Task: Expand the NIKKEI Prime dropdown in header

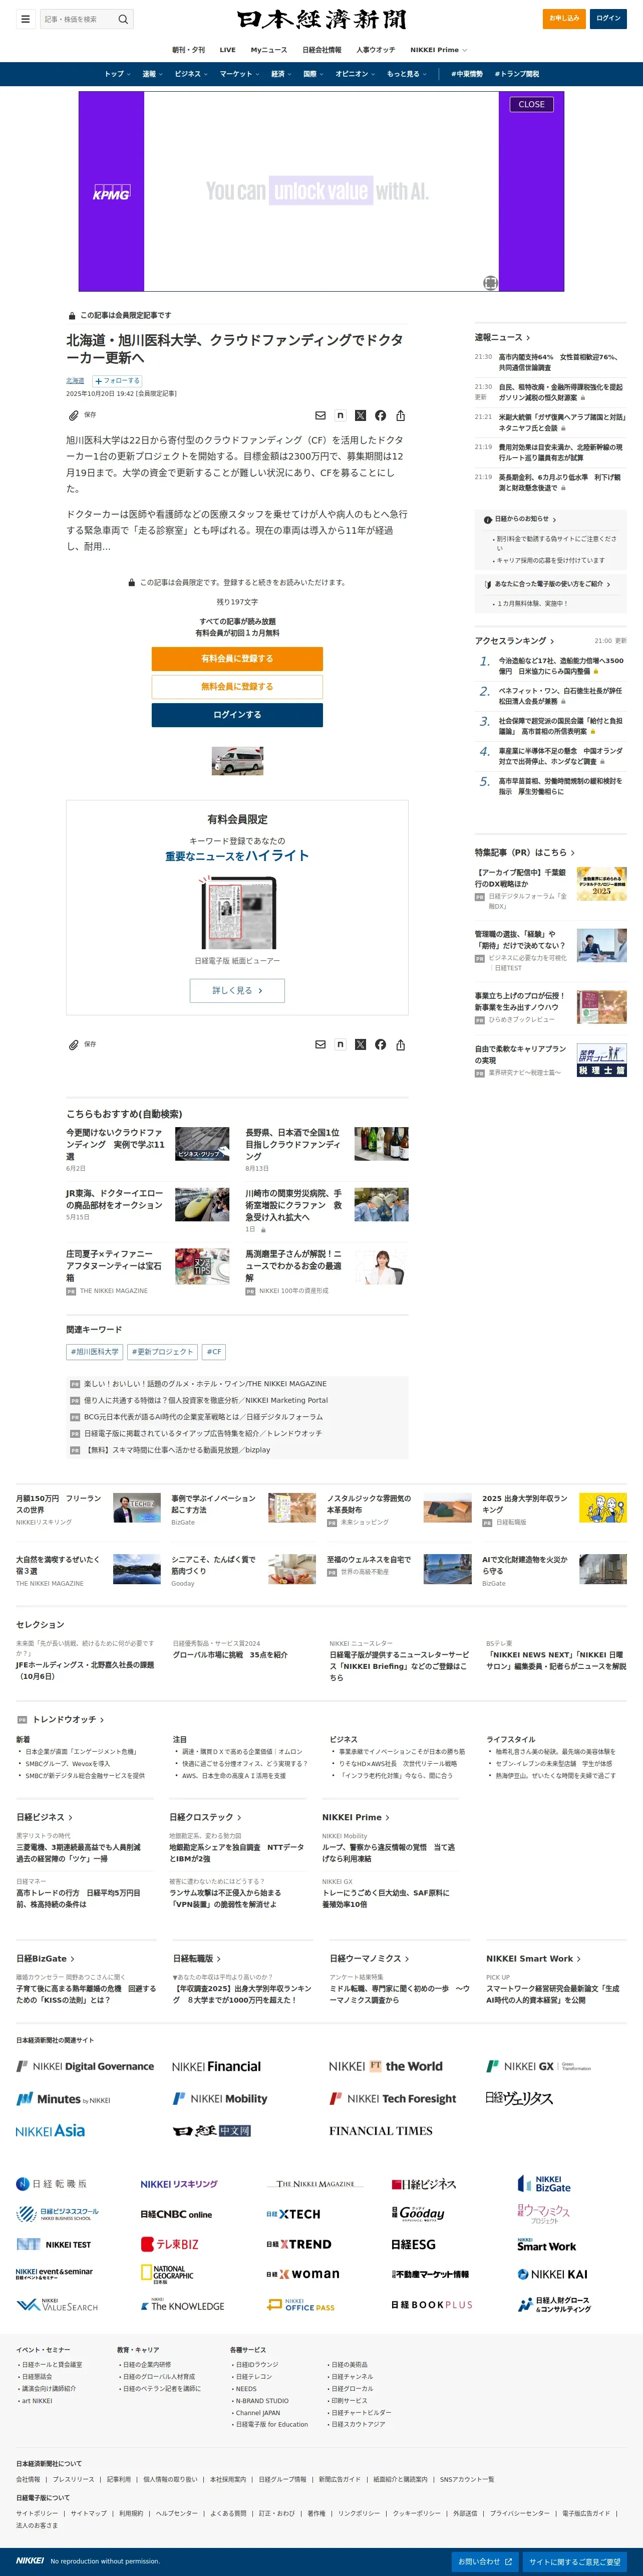Action: (438, 50)
